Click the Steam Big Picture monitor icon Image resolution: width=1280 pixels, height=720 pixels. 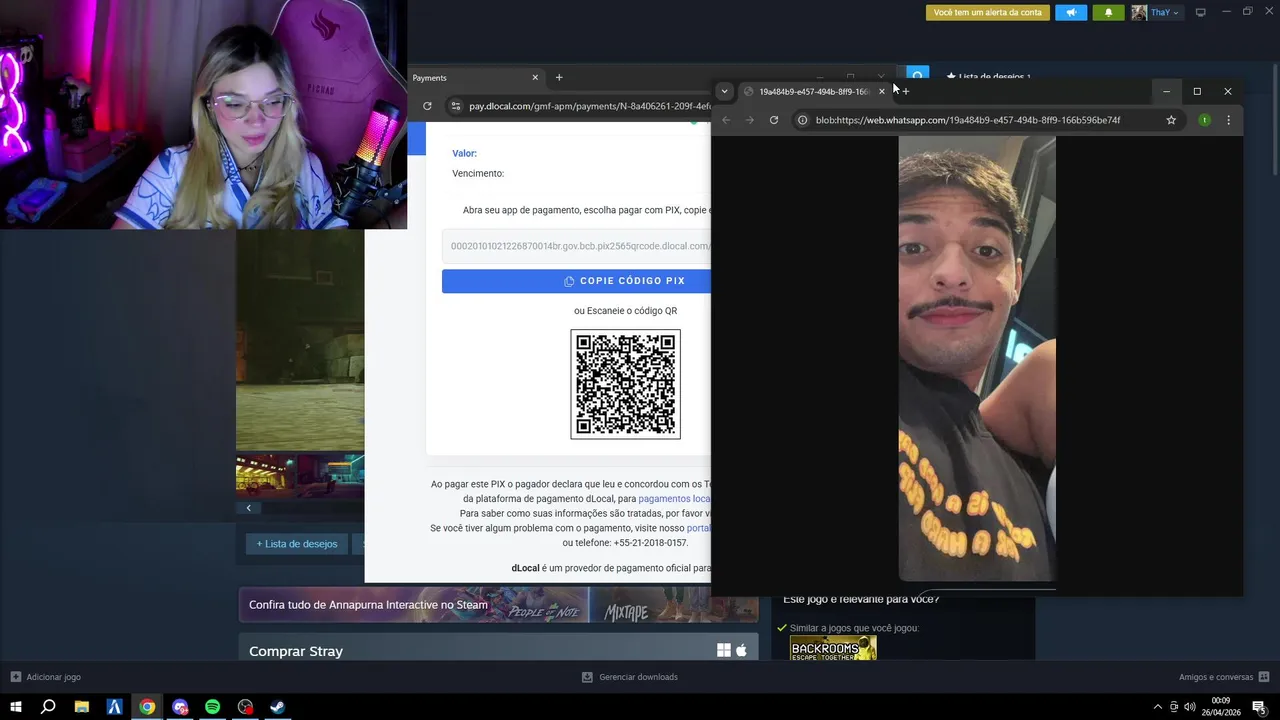[x=1200, y=12]
